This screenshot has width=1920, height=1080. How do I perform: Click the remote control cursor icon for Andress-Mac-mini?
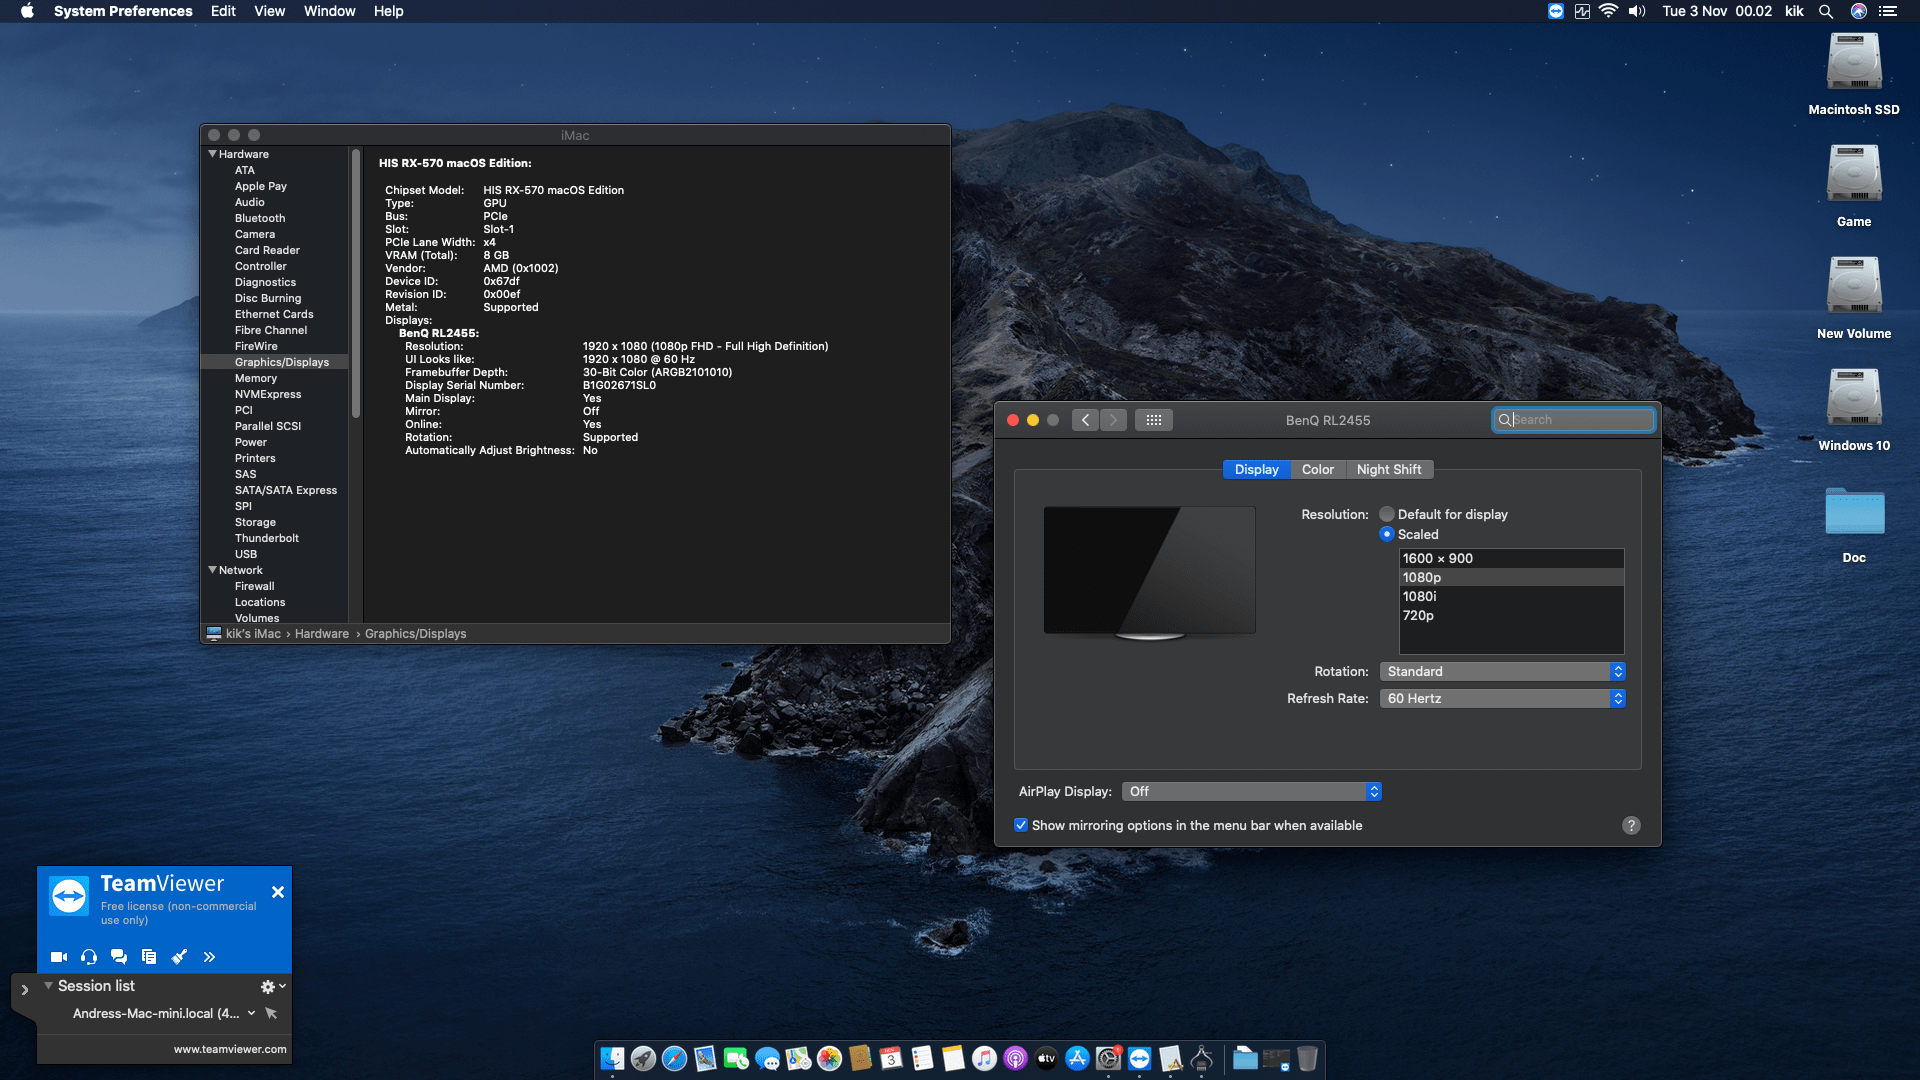(271, 1013)
